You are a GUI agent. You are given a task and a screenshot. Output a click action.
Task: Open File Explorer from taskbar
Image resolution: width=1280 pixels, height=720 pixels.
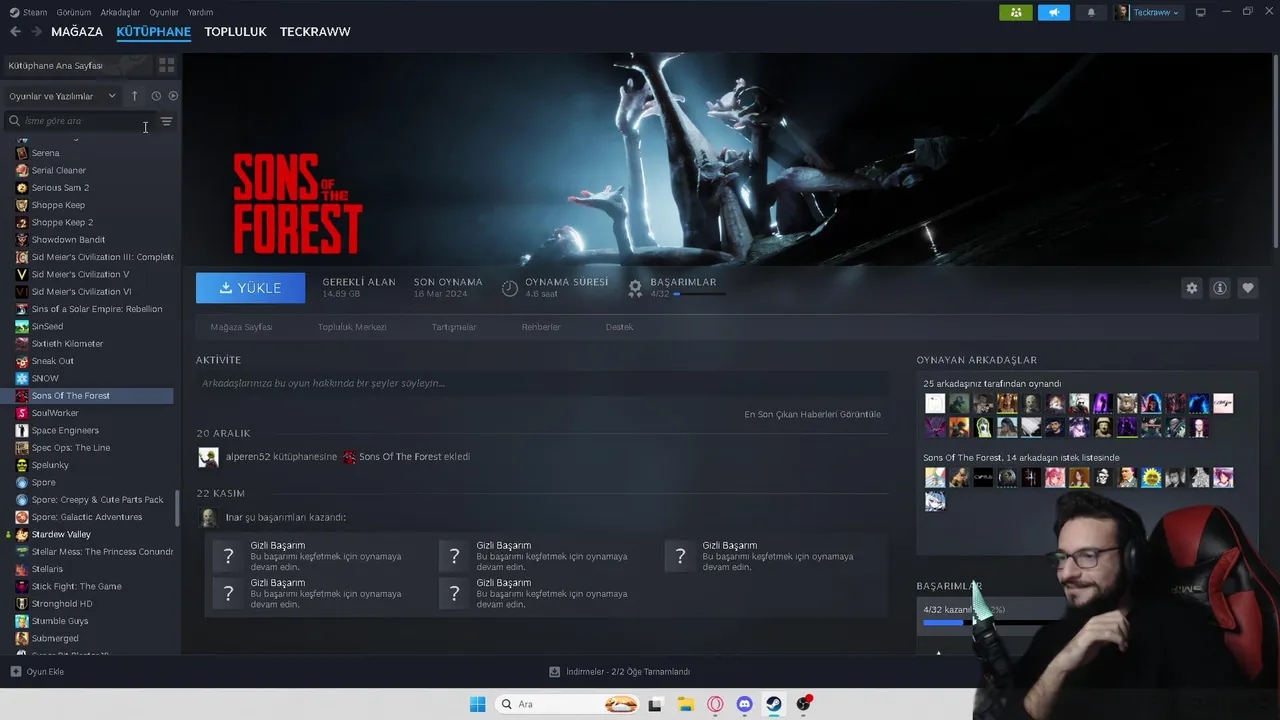coord(685,704)
